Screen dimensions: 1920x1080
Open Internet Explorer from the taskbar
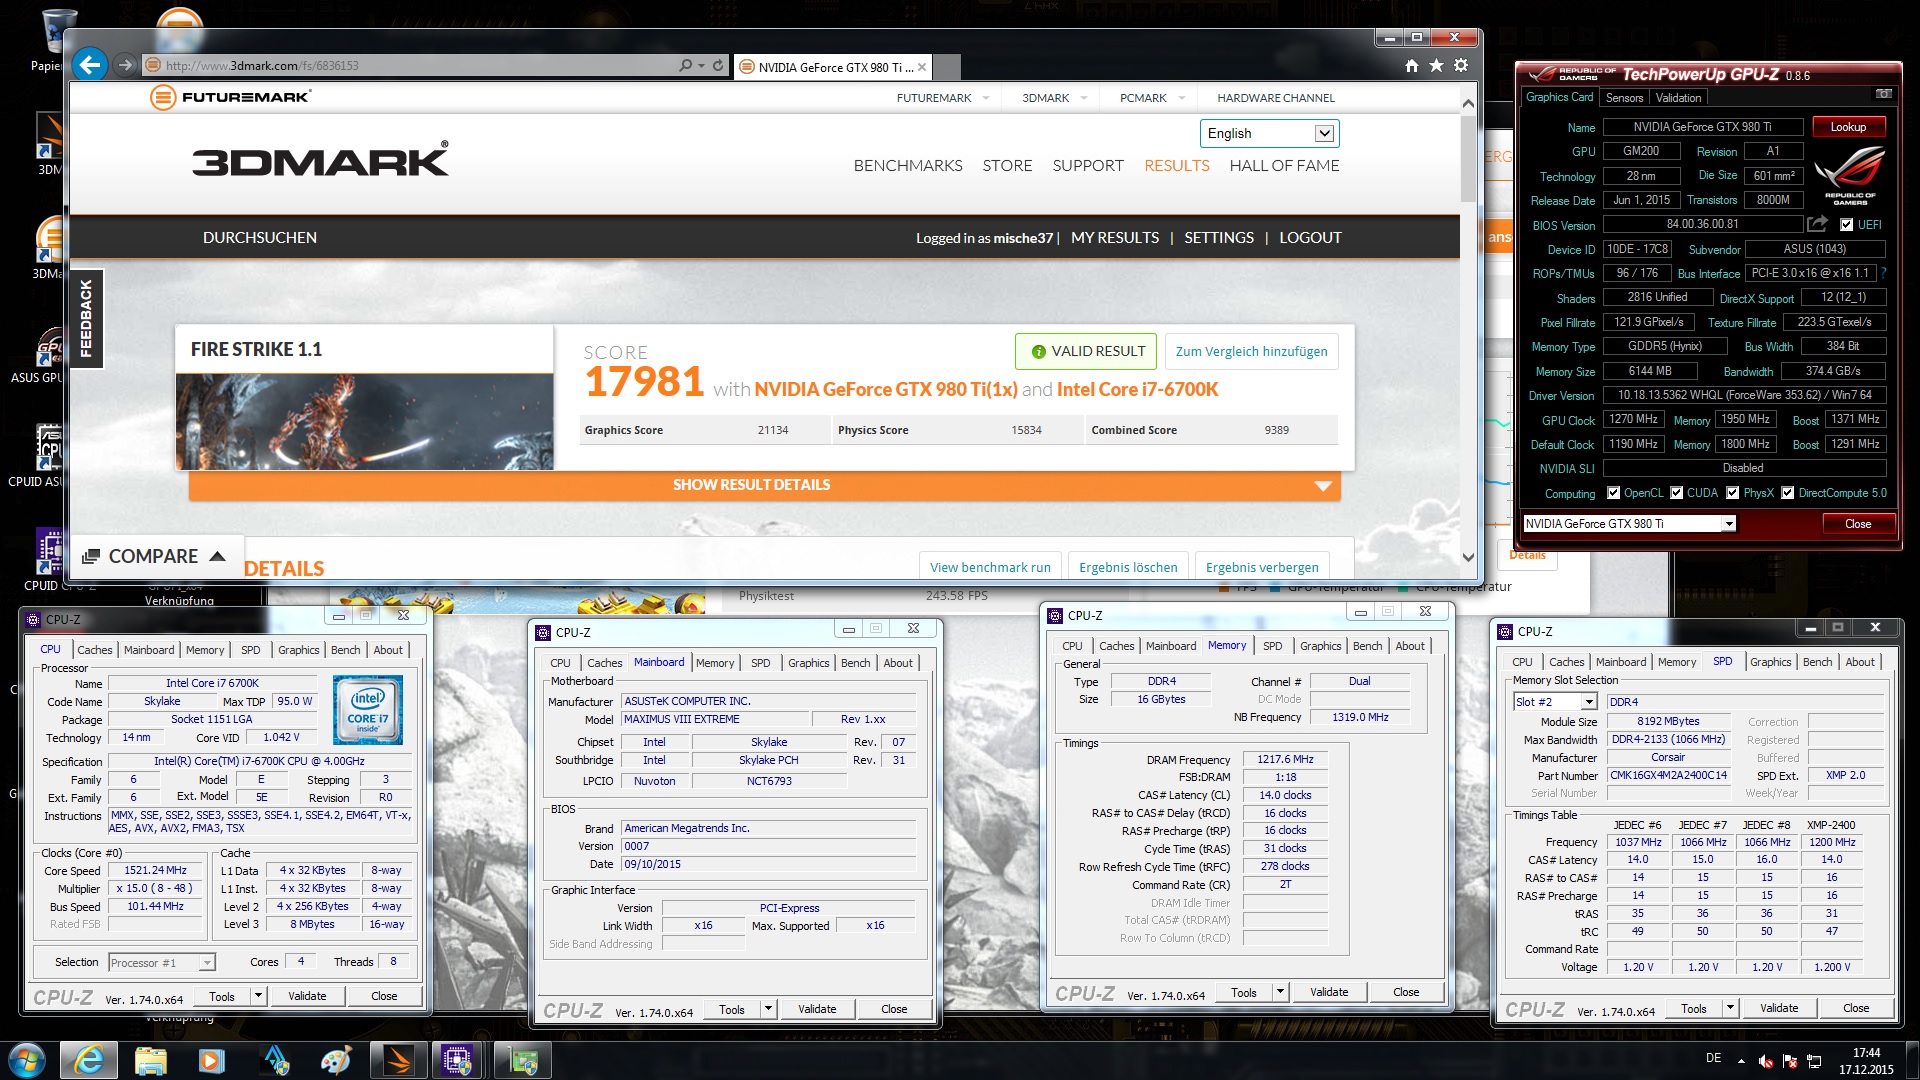point(89,1060)
